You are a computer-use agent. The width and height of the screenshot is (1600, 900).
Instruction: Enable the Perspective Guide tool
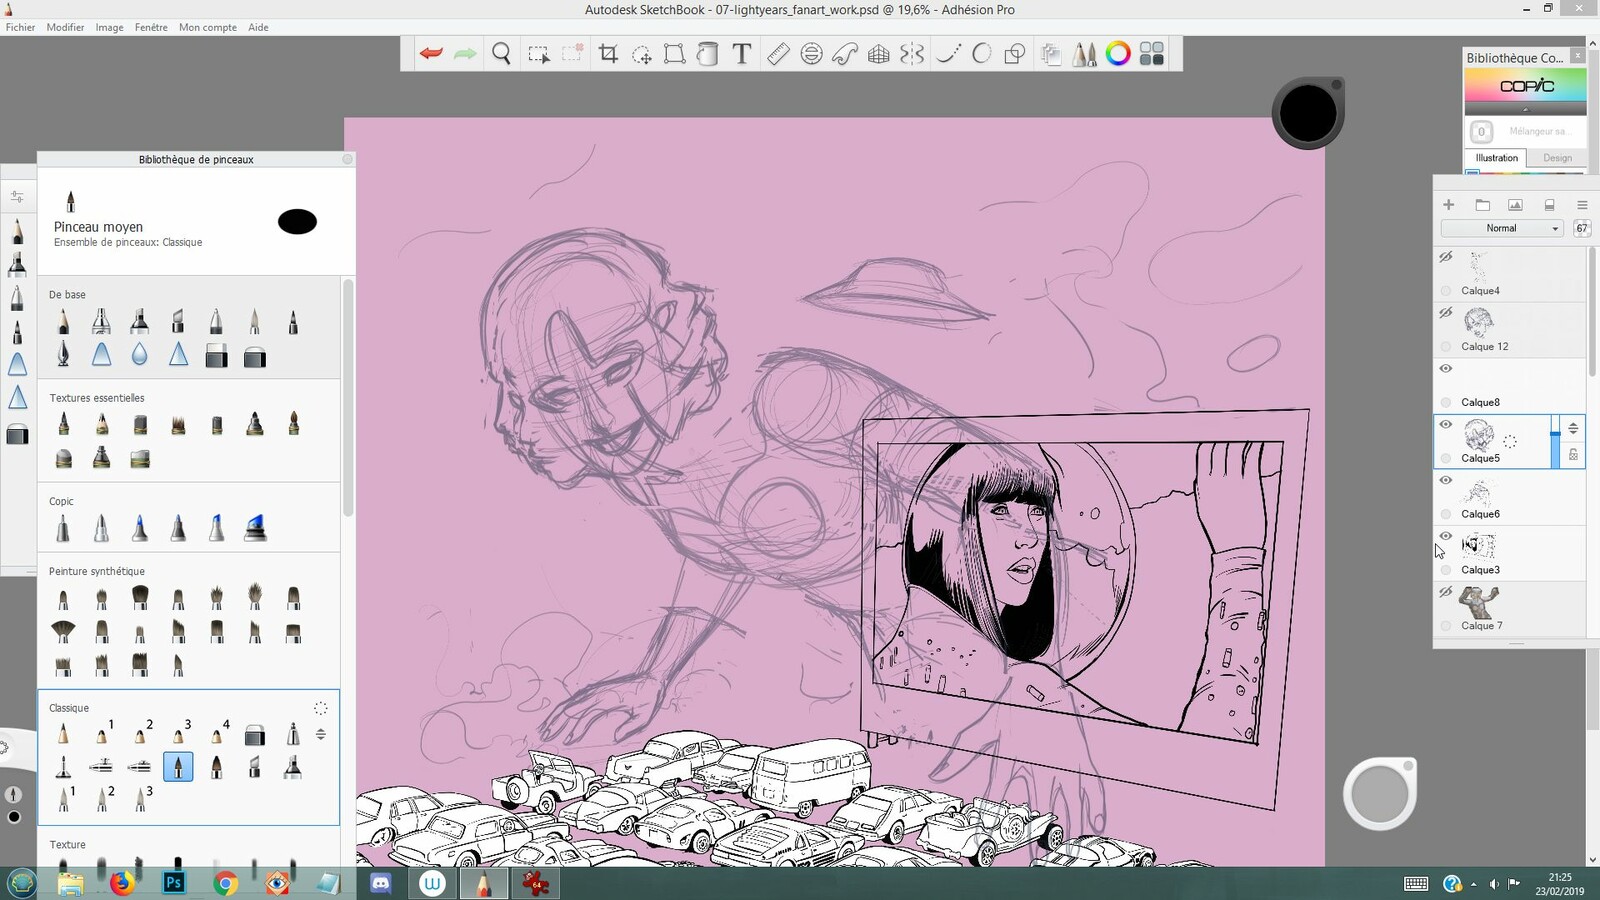coord(879,54)
